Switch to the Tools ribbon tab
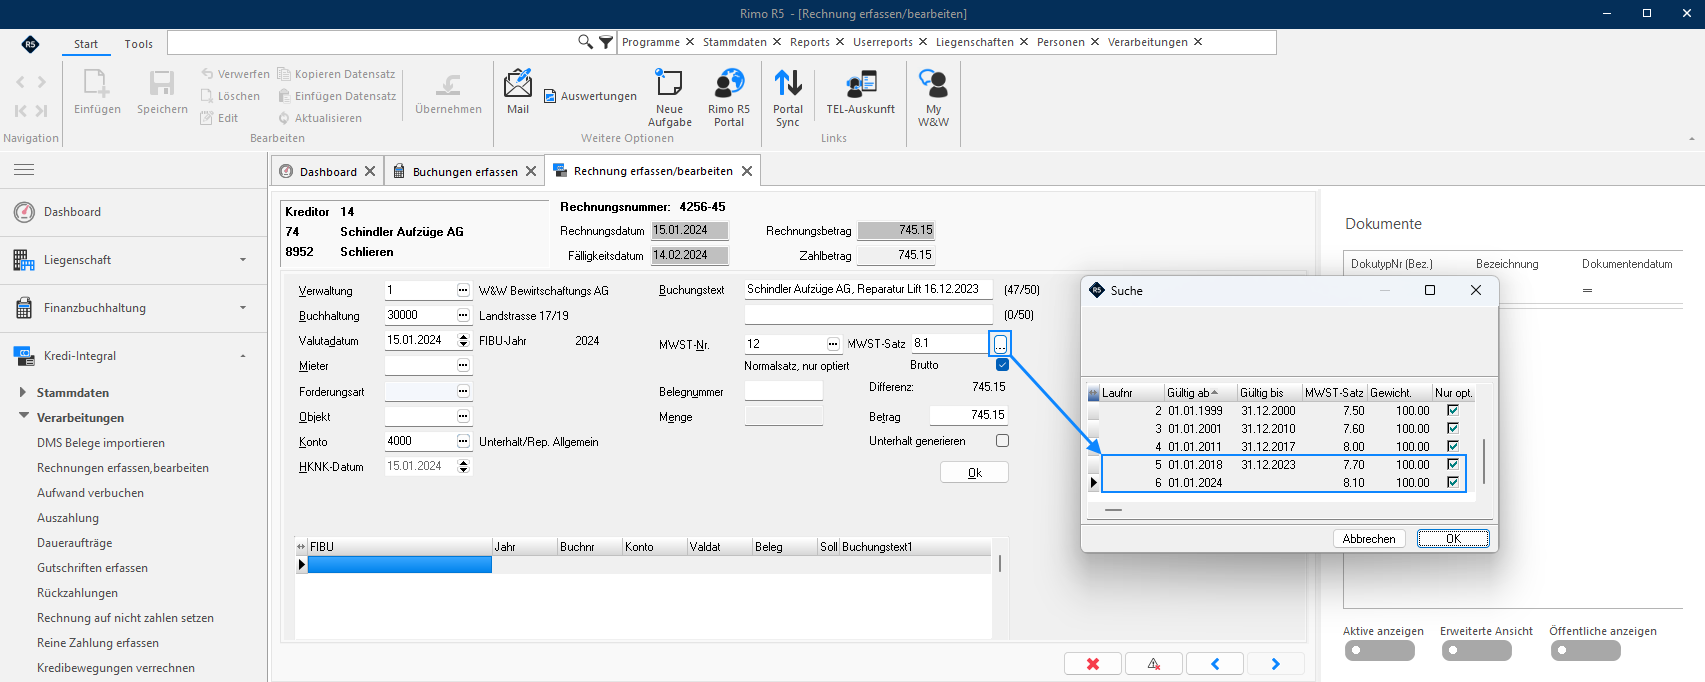This screenshot has height=682, width=1705. pos(138,44)
